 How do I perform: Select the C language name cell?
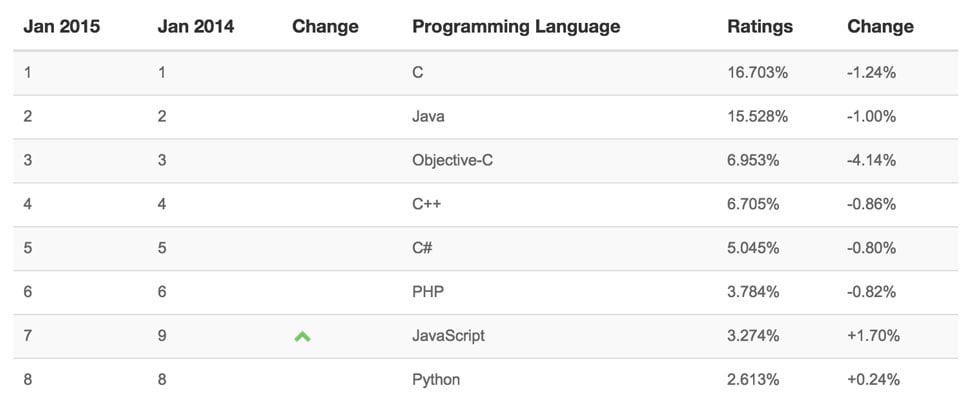pos(418,72)
